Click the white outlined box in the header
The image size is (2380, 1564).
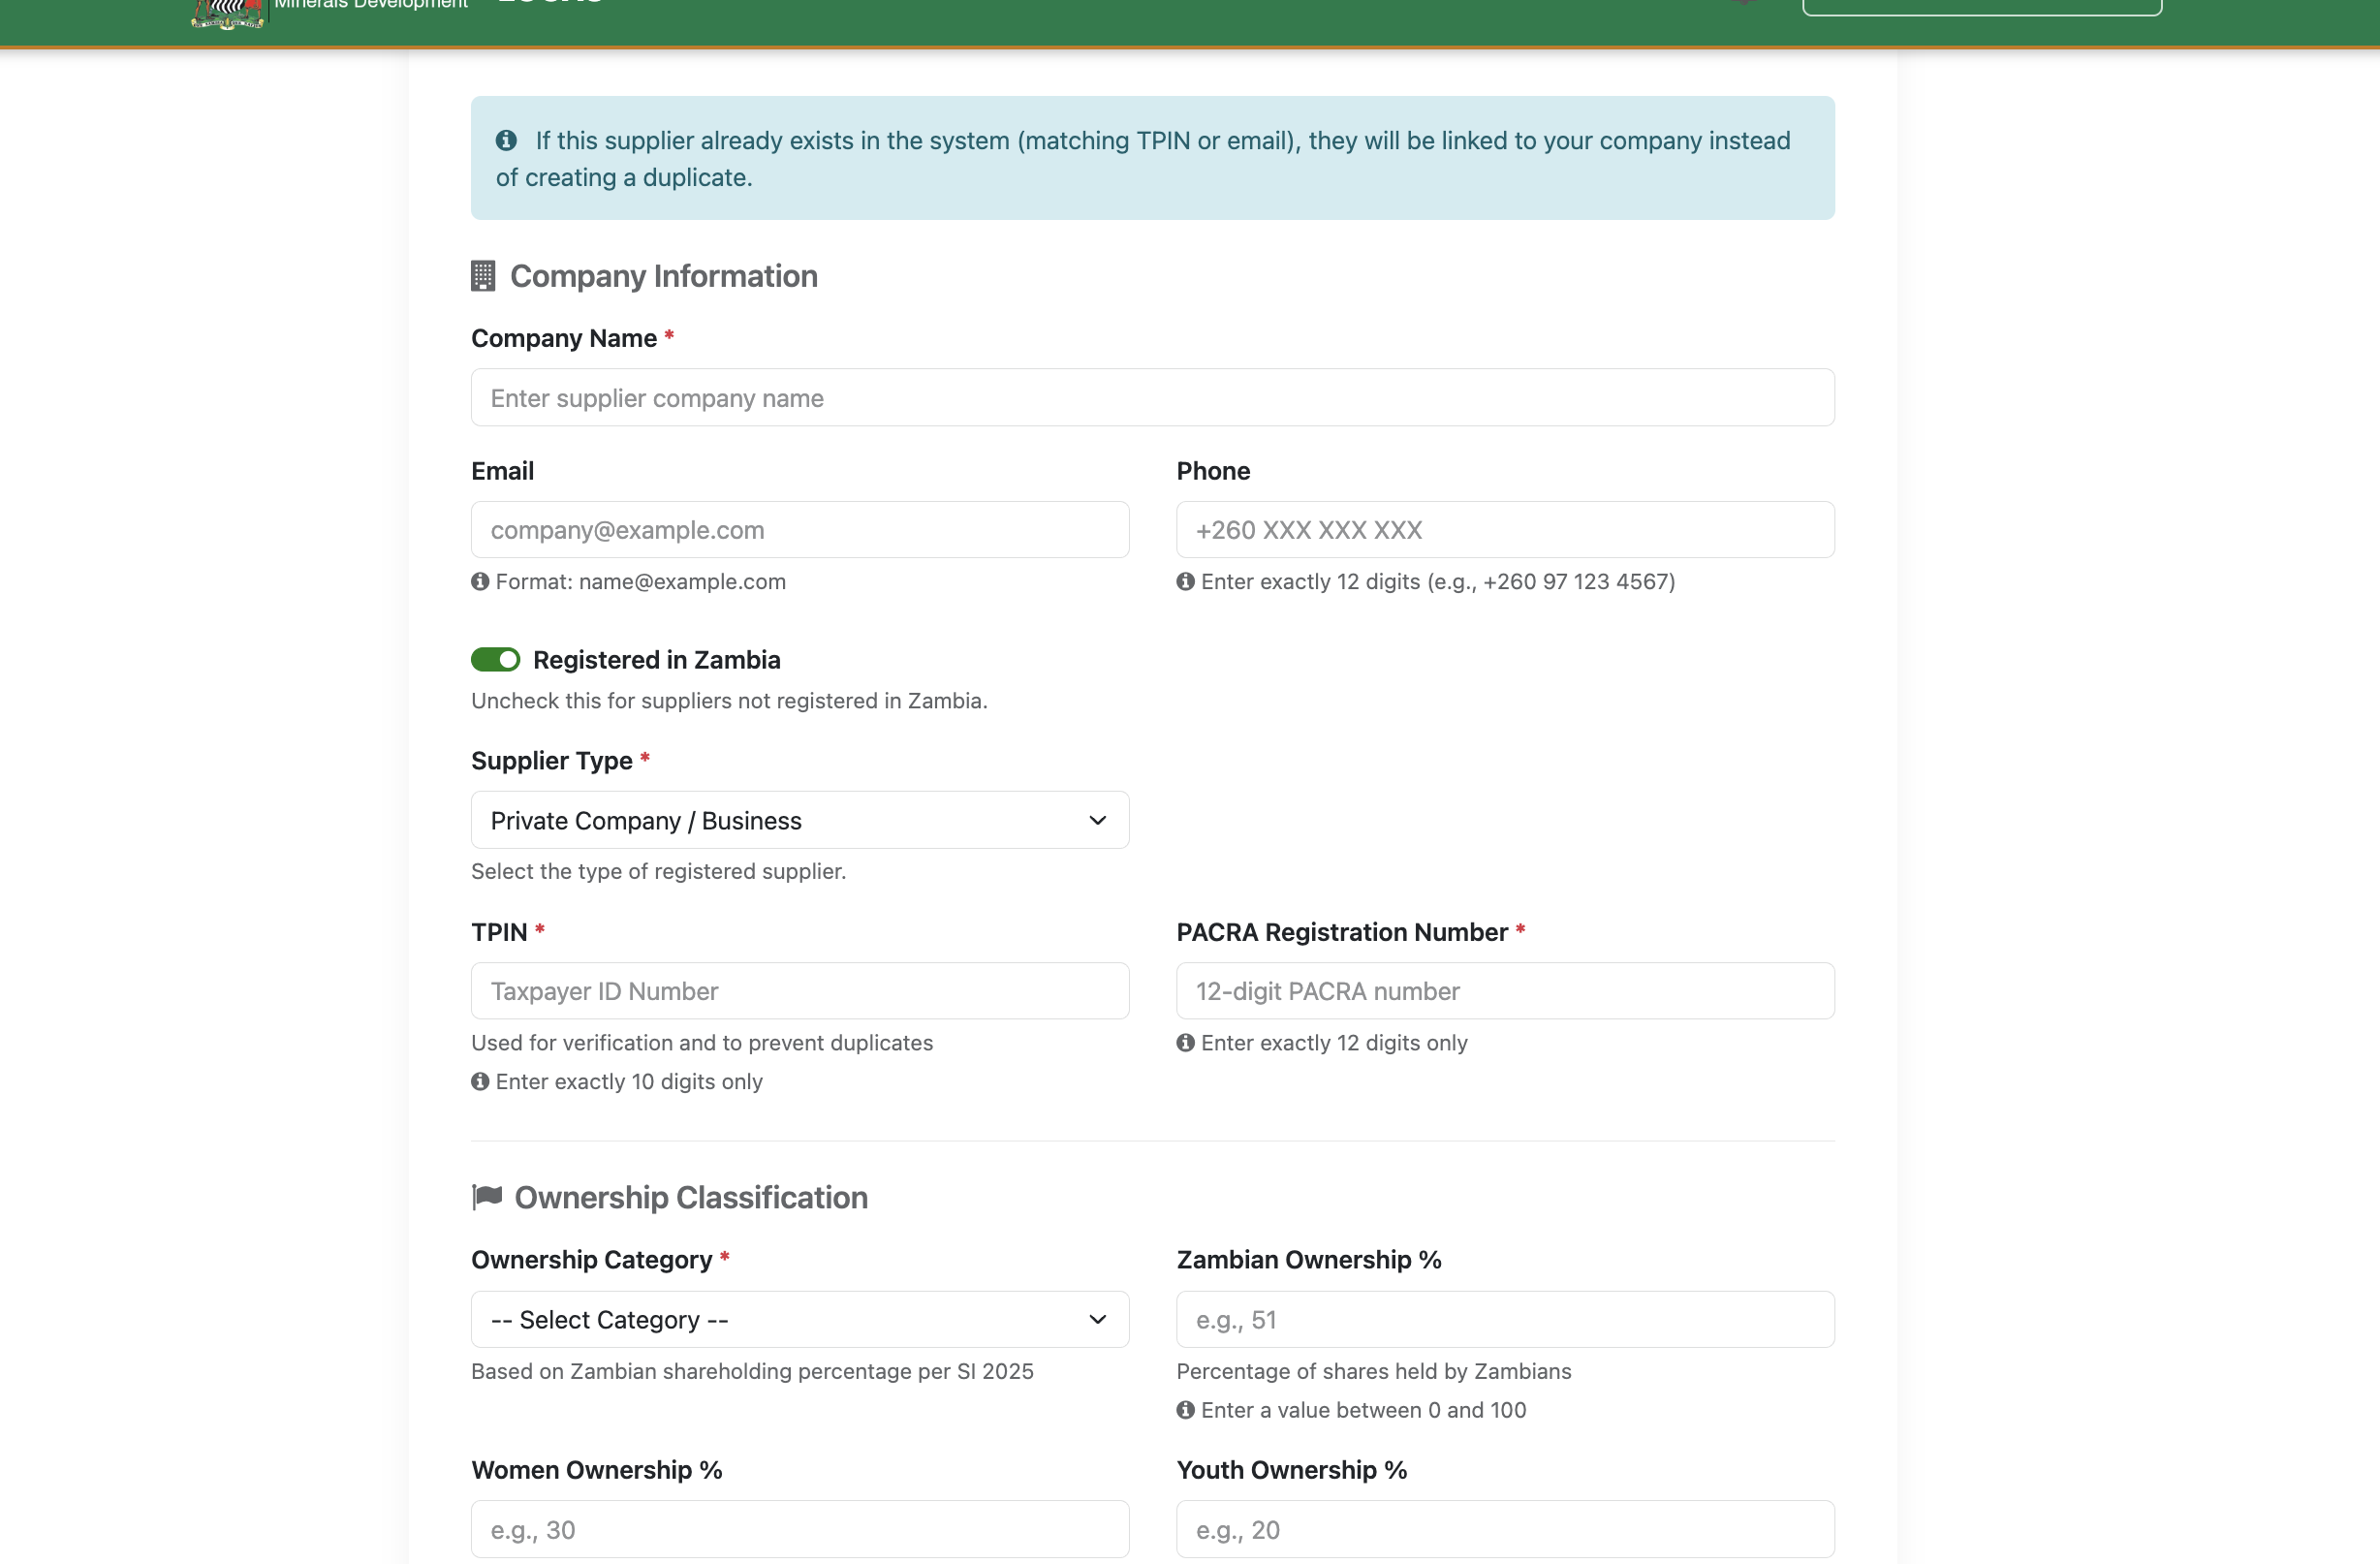click(x=1982, y=6)
